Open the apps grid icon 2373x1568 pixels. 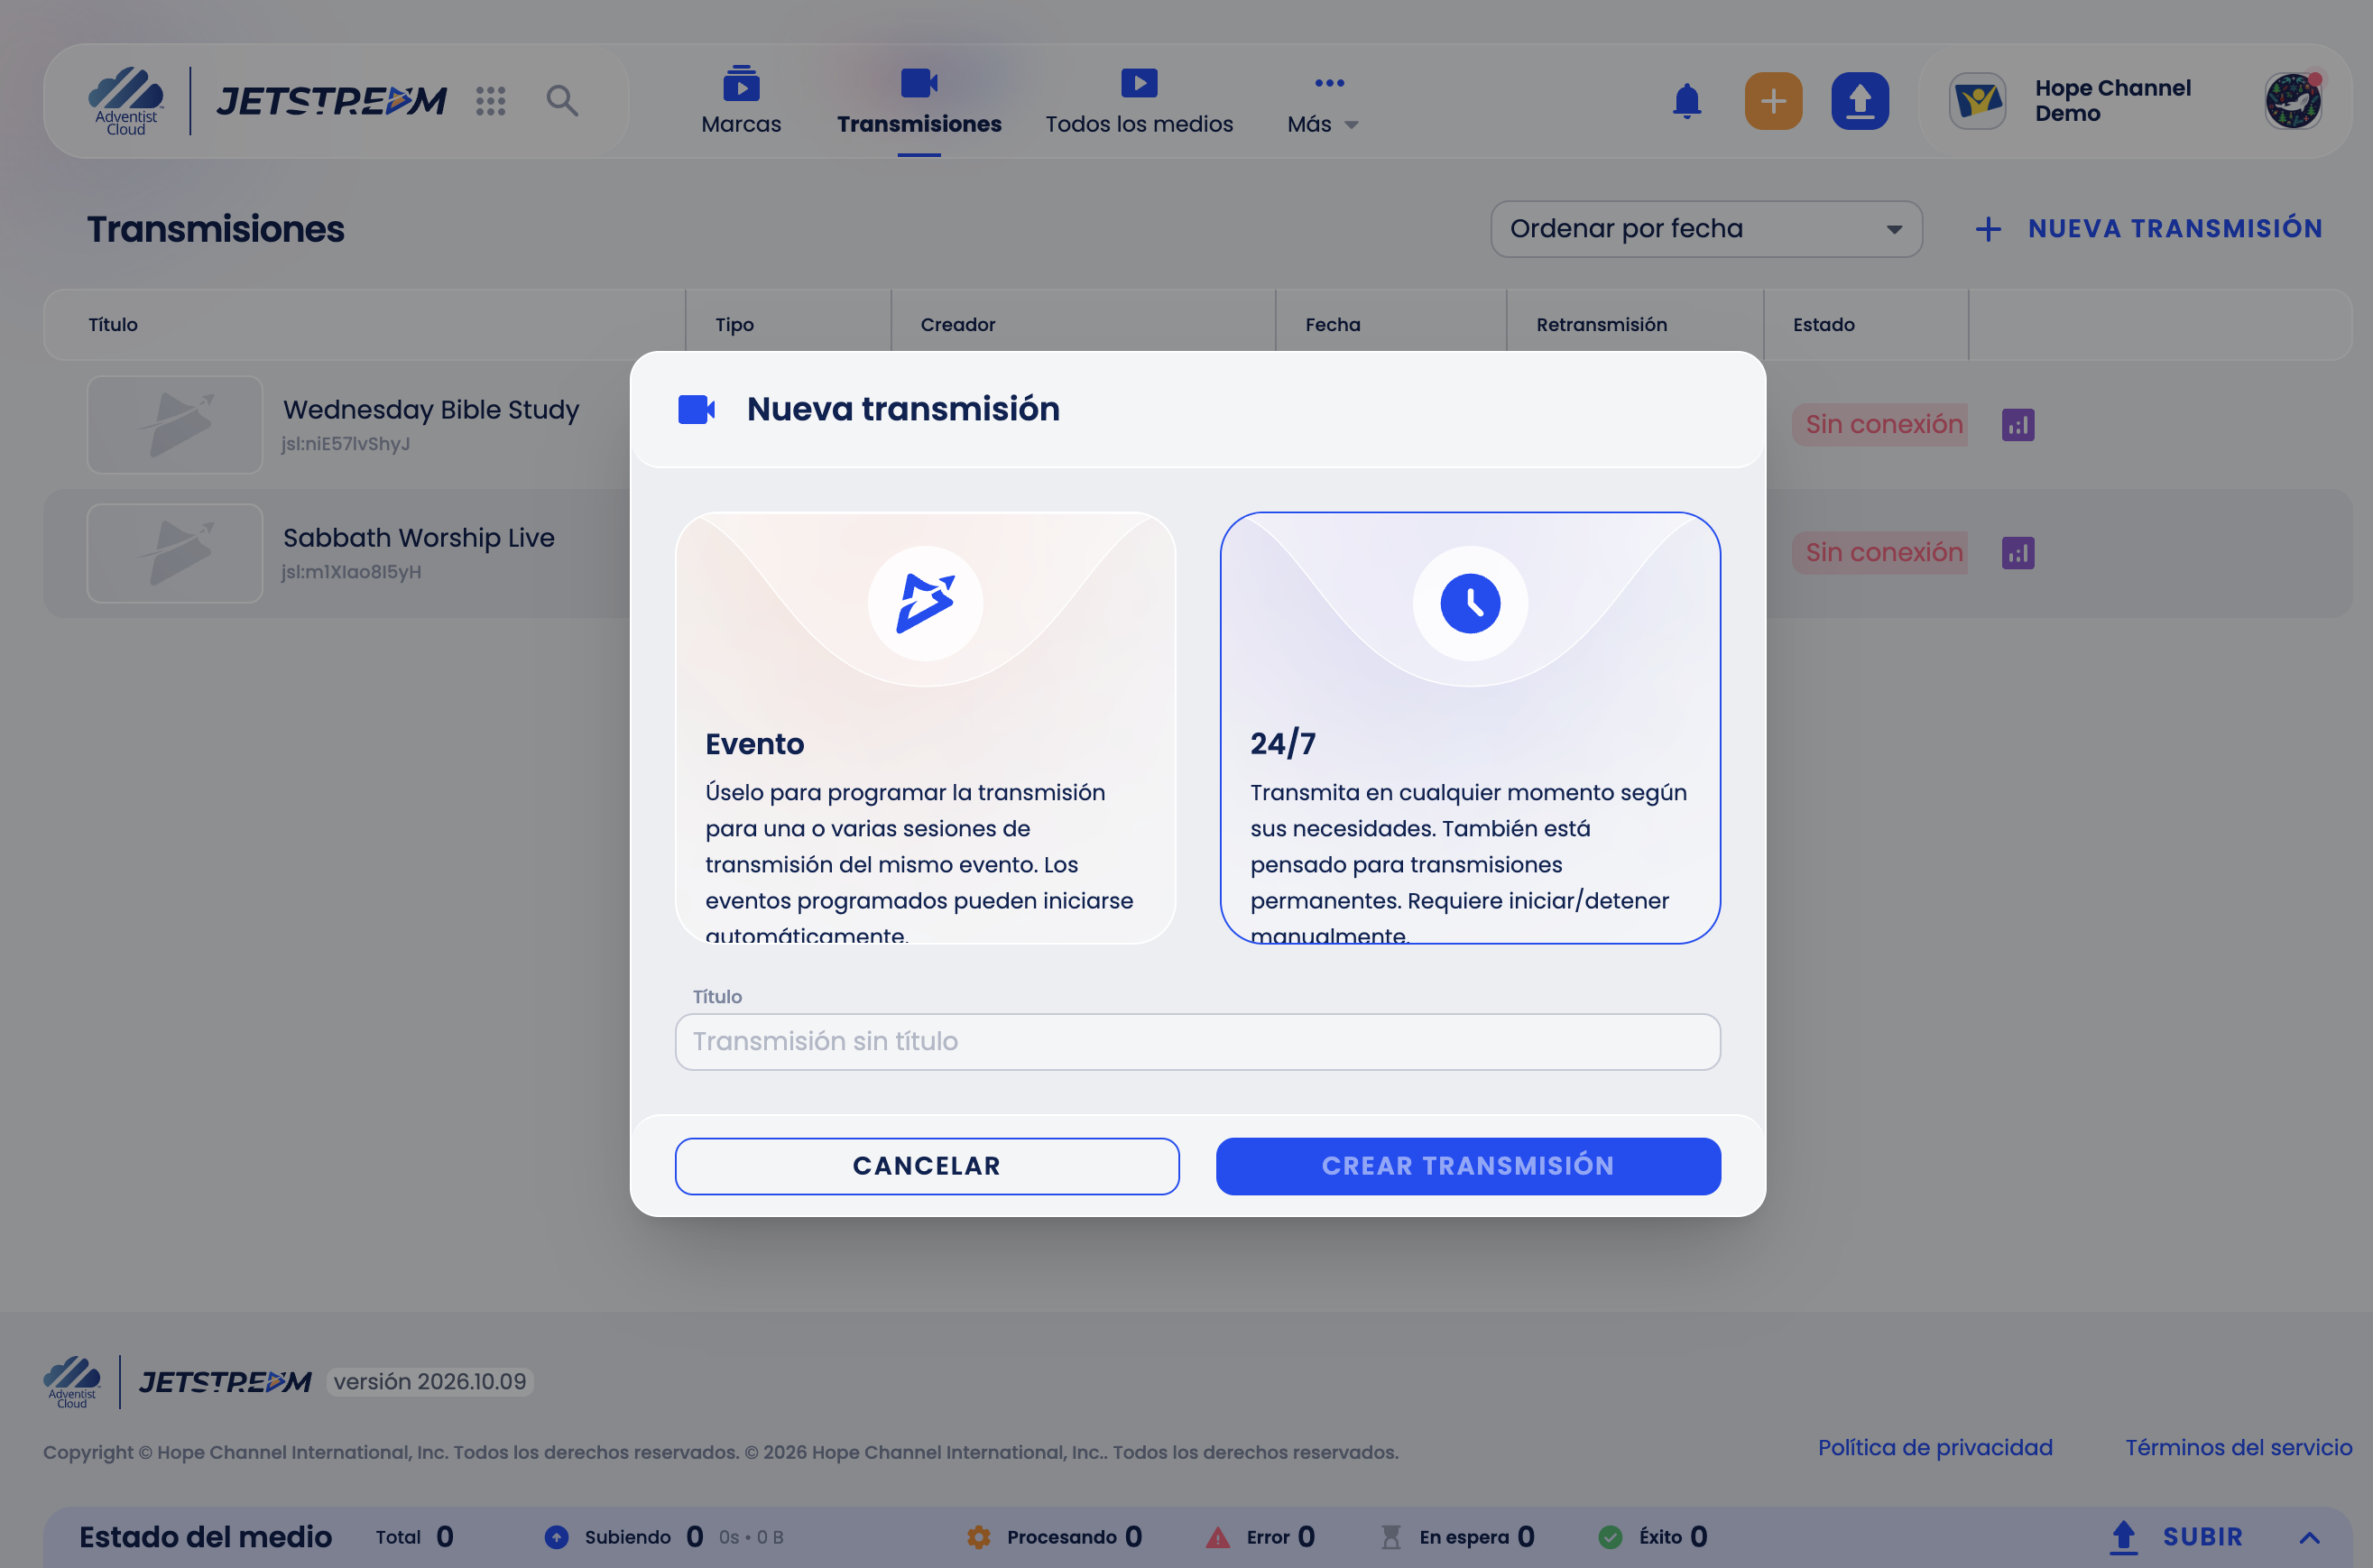tap(490, 101)
